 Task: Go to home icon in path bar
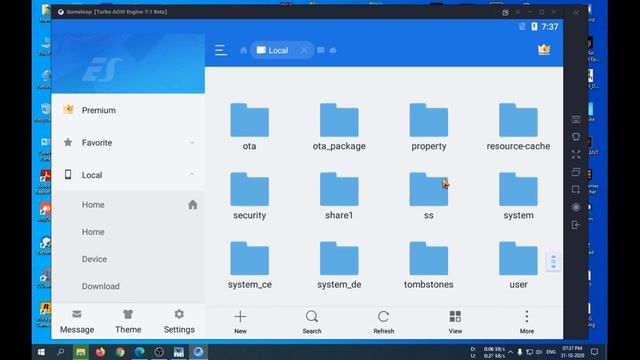[244, 50]
